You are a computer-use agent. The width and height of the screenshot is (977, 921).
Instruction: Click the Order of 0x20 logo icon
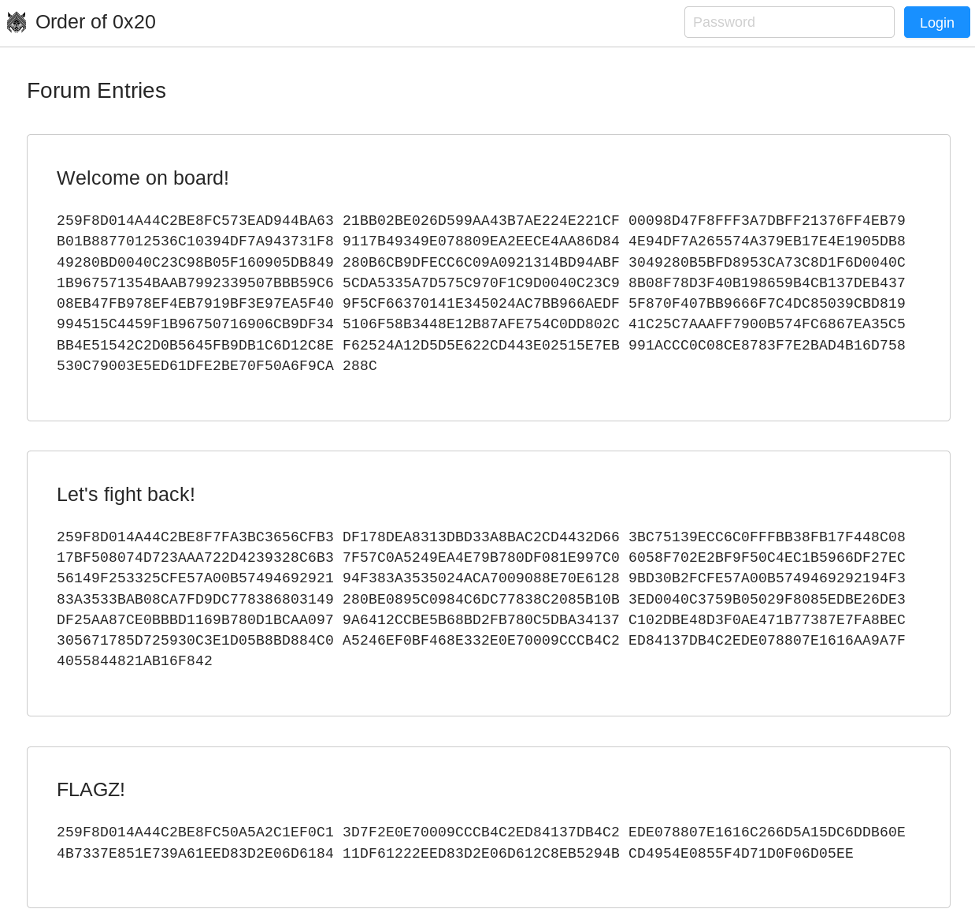pos(16,22)
